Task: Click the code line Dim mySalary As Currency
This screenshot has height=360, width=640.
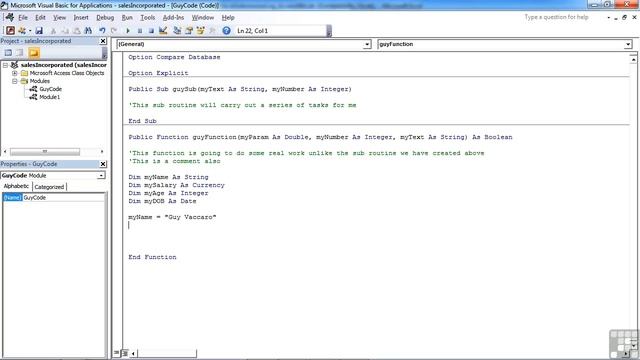Action: (176, 185)
